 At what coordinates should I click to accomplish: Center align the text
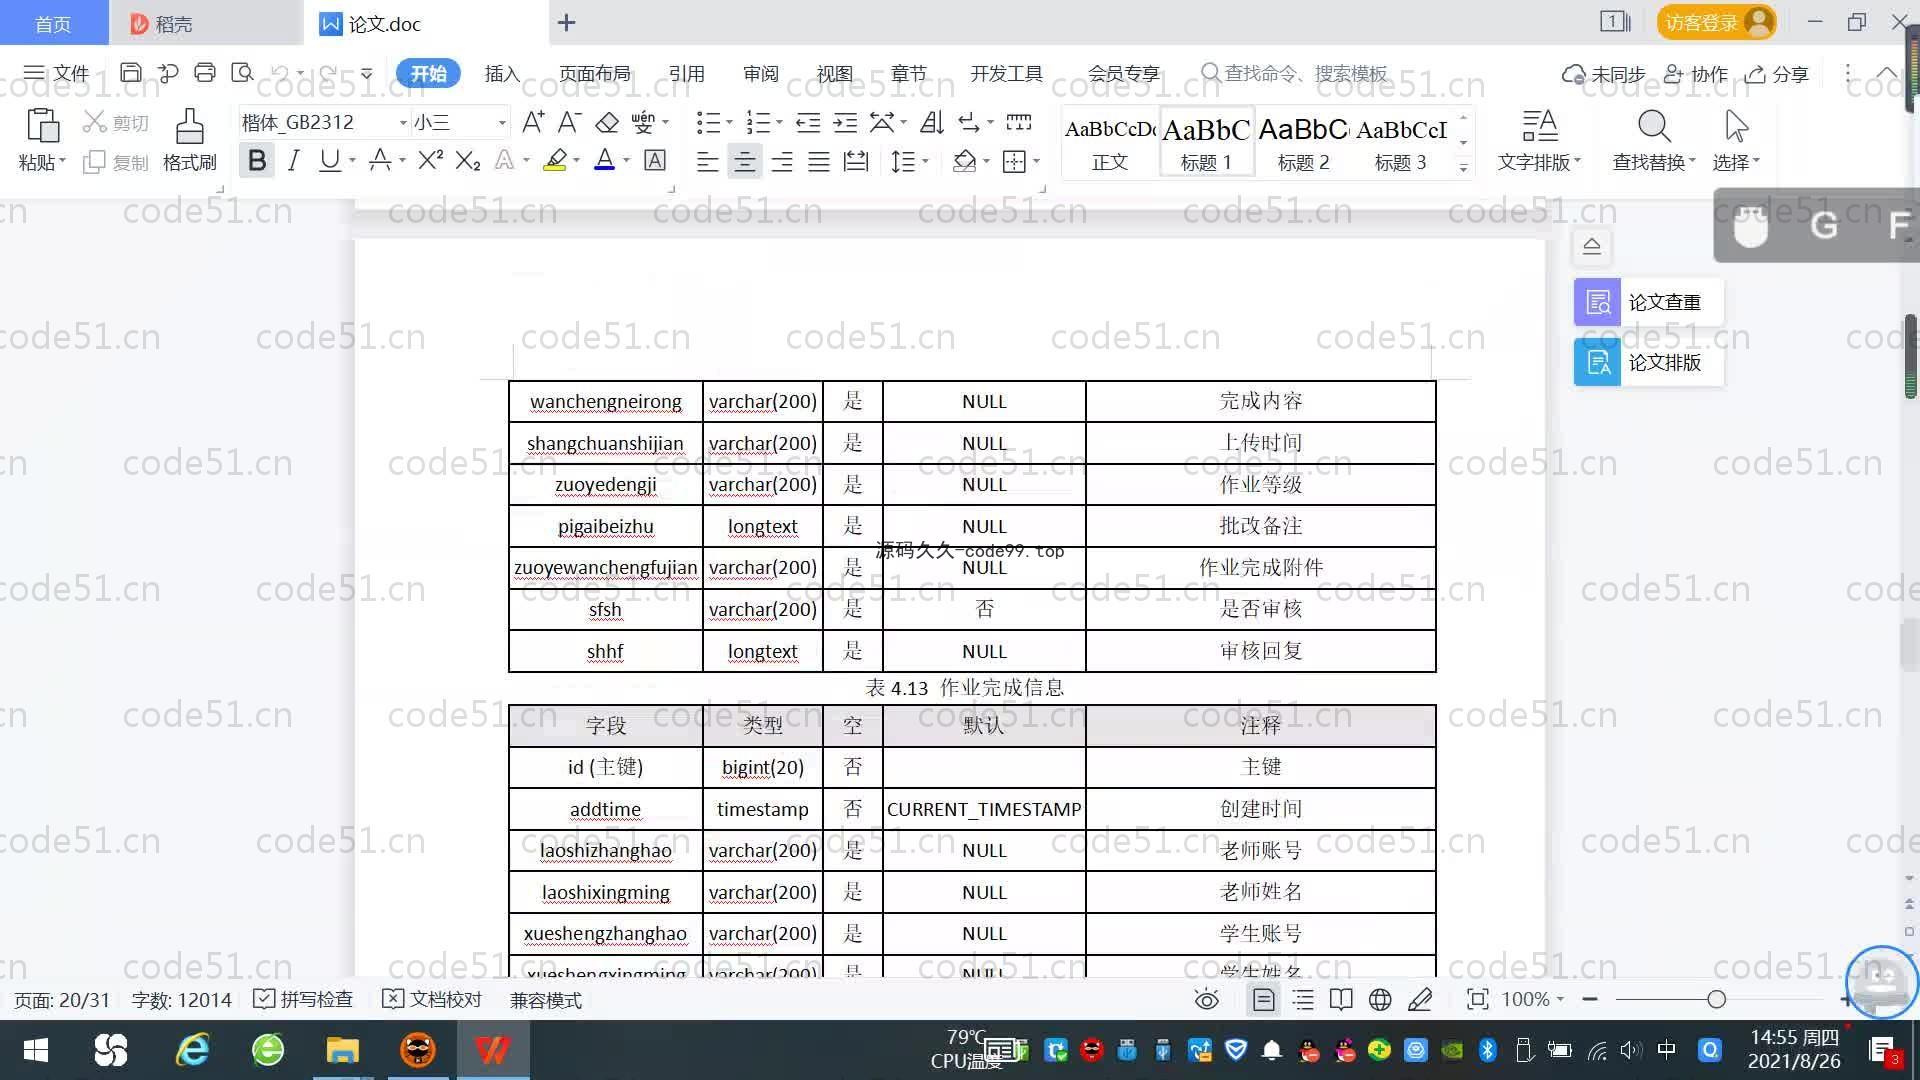tap(744, 161)
